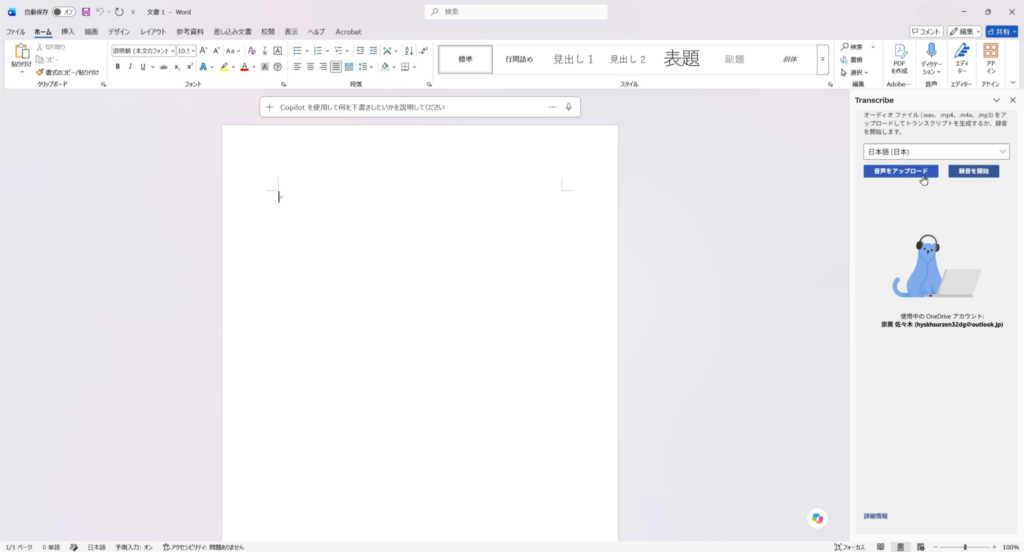Collapse the ribbon with the chevron
Viewport: 1024px width, 552px height.
[1013, 83]
